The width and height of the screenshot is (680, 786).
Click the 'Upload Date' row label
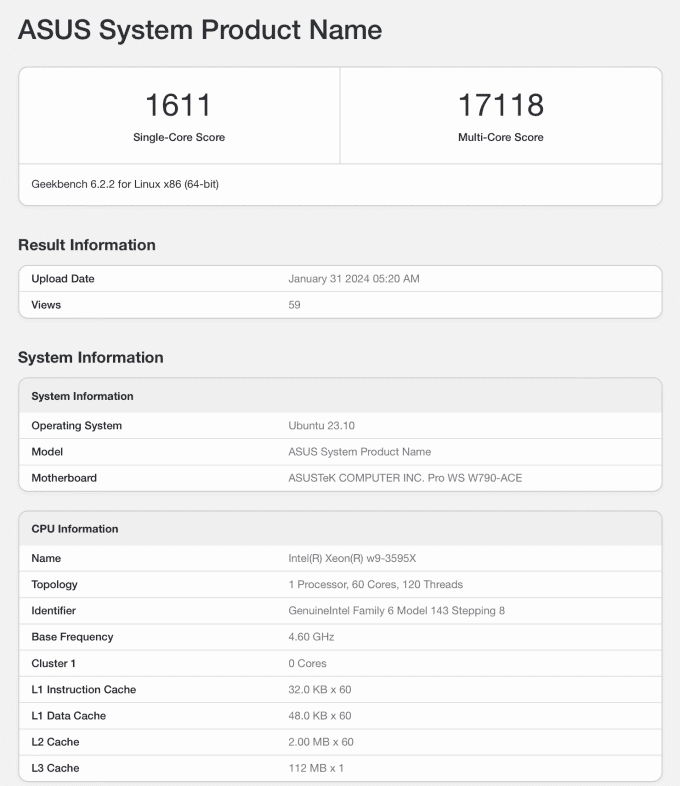click(63, 279)
